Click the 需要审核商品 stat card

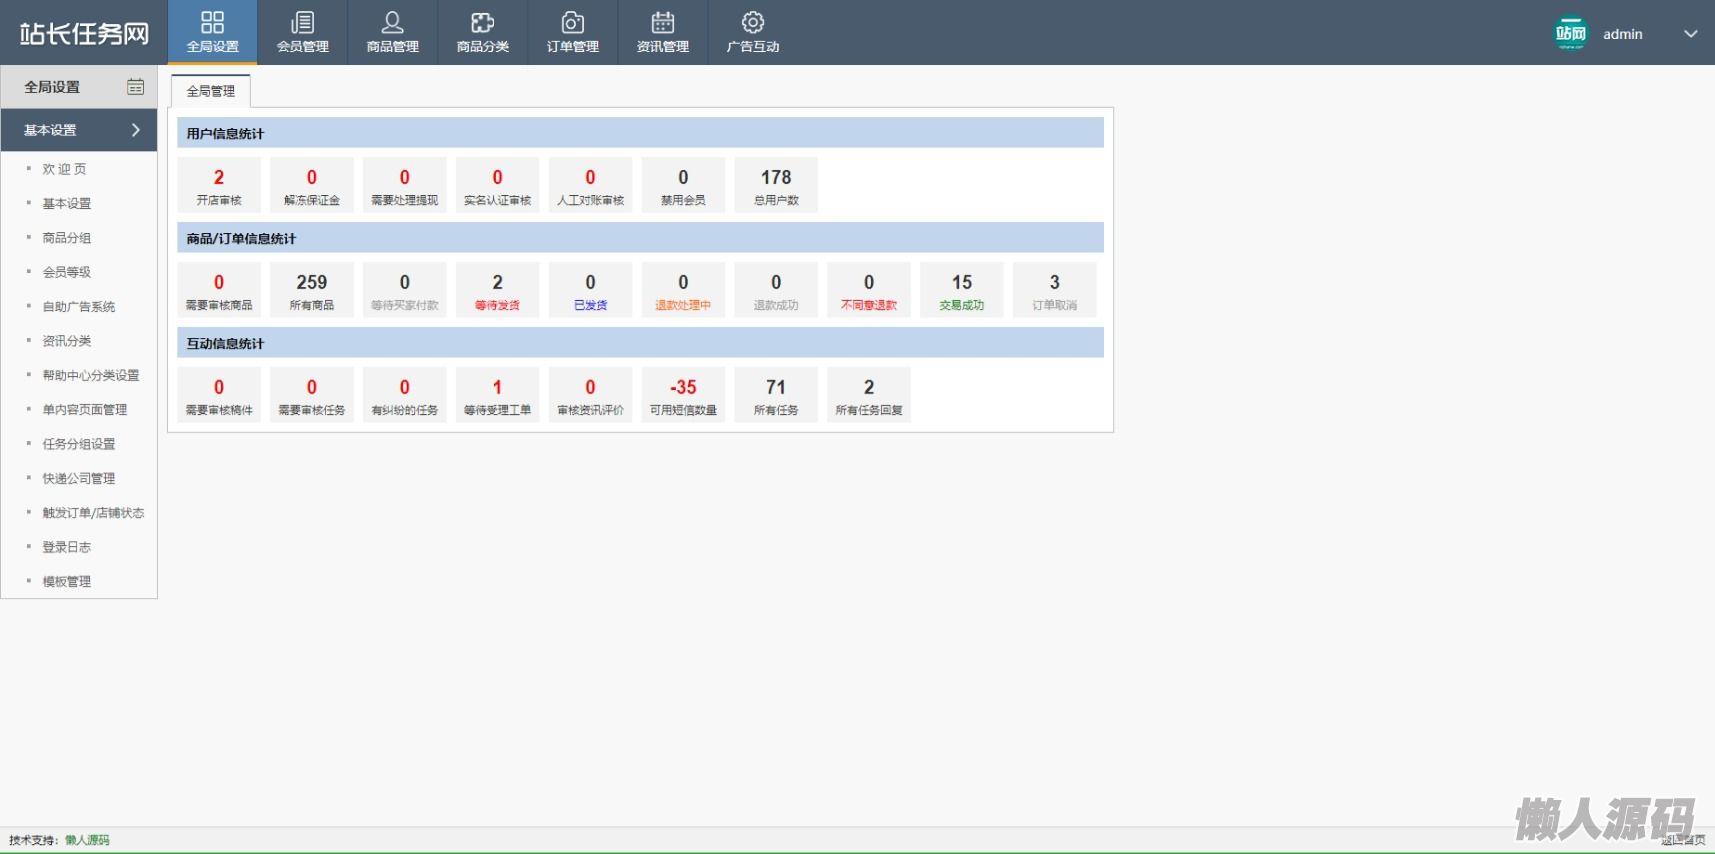(219, 290)
